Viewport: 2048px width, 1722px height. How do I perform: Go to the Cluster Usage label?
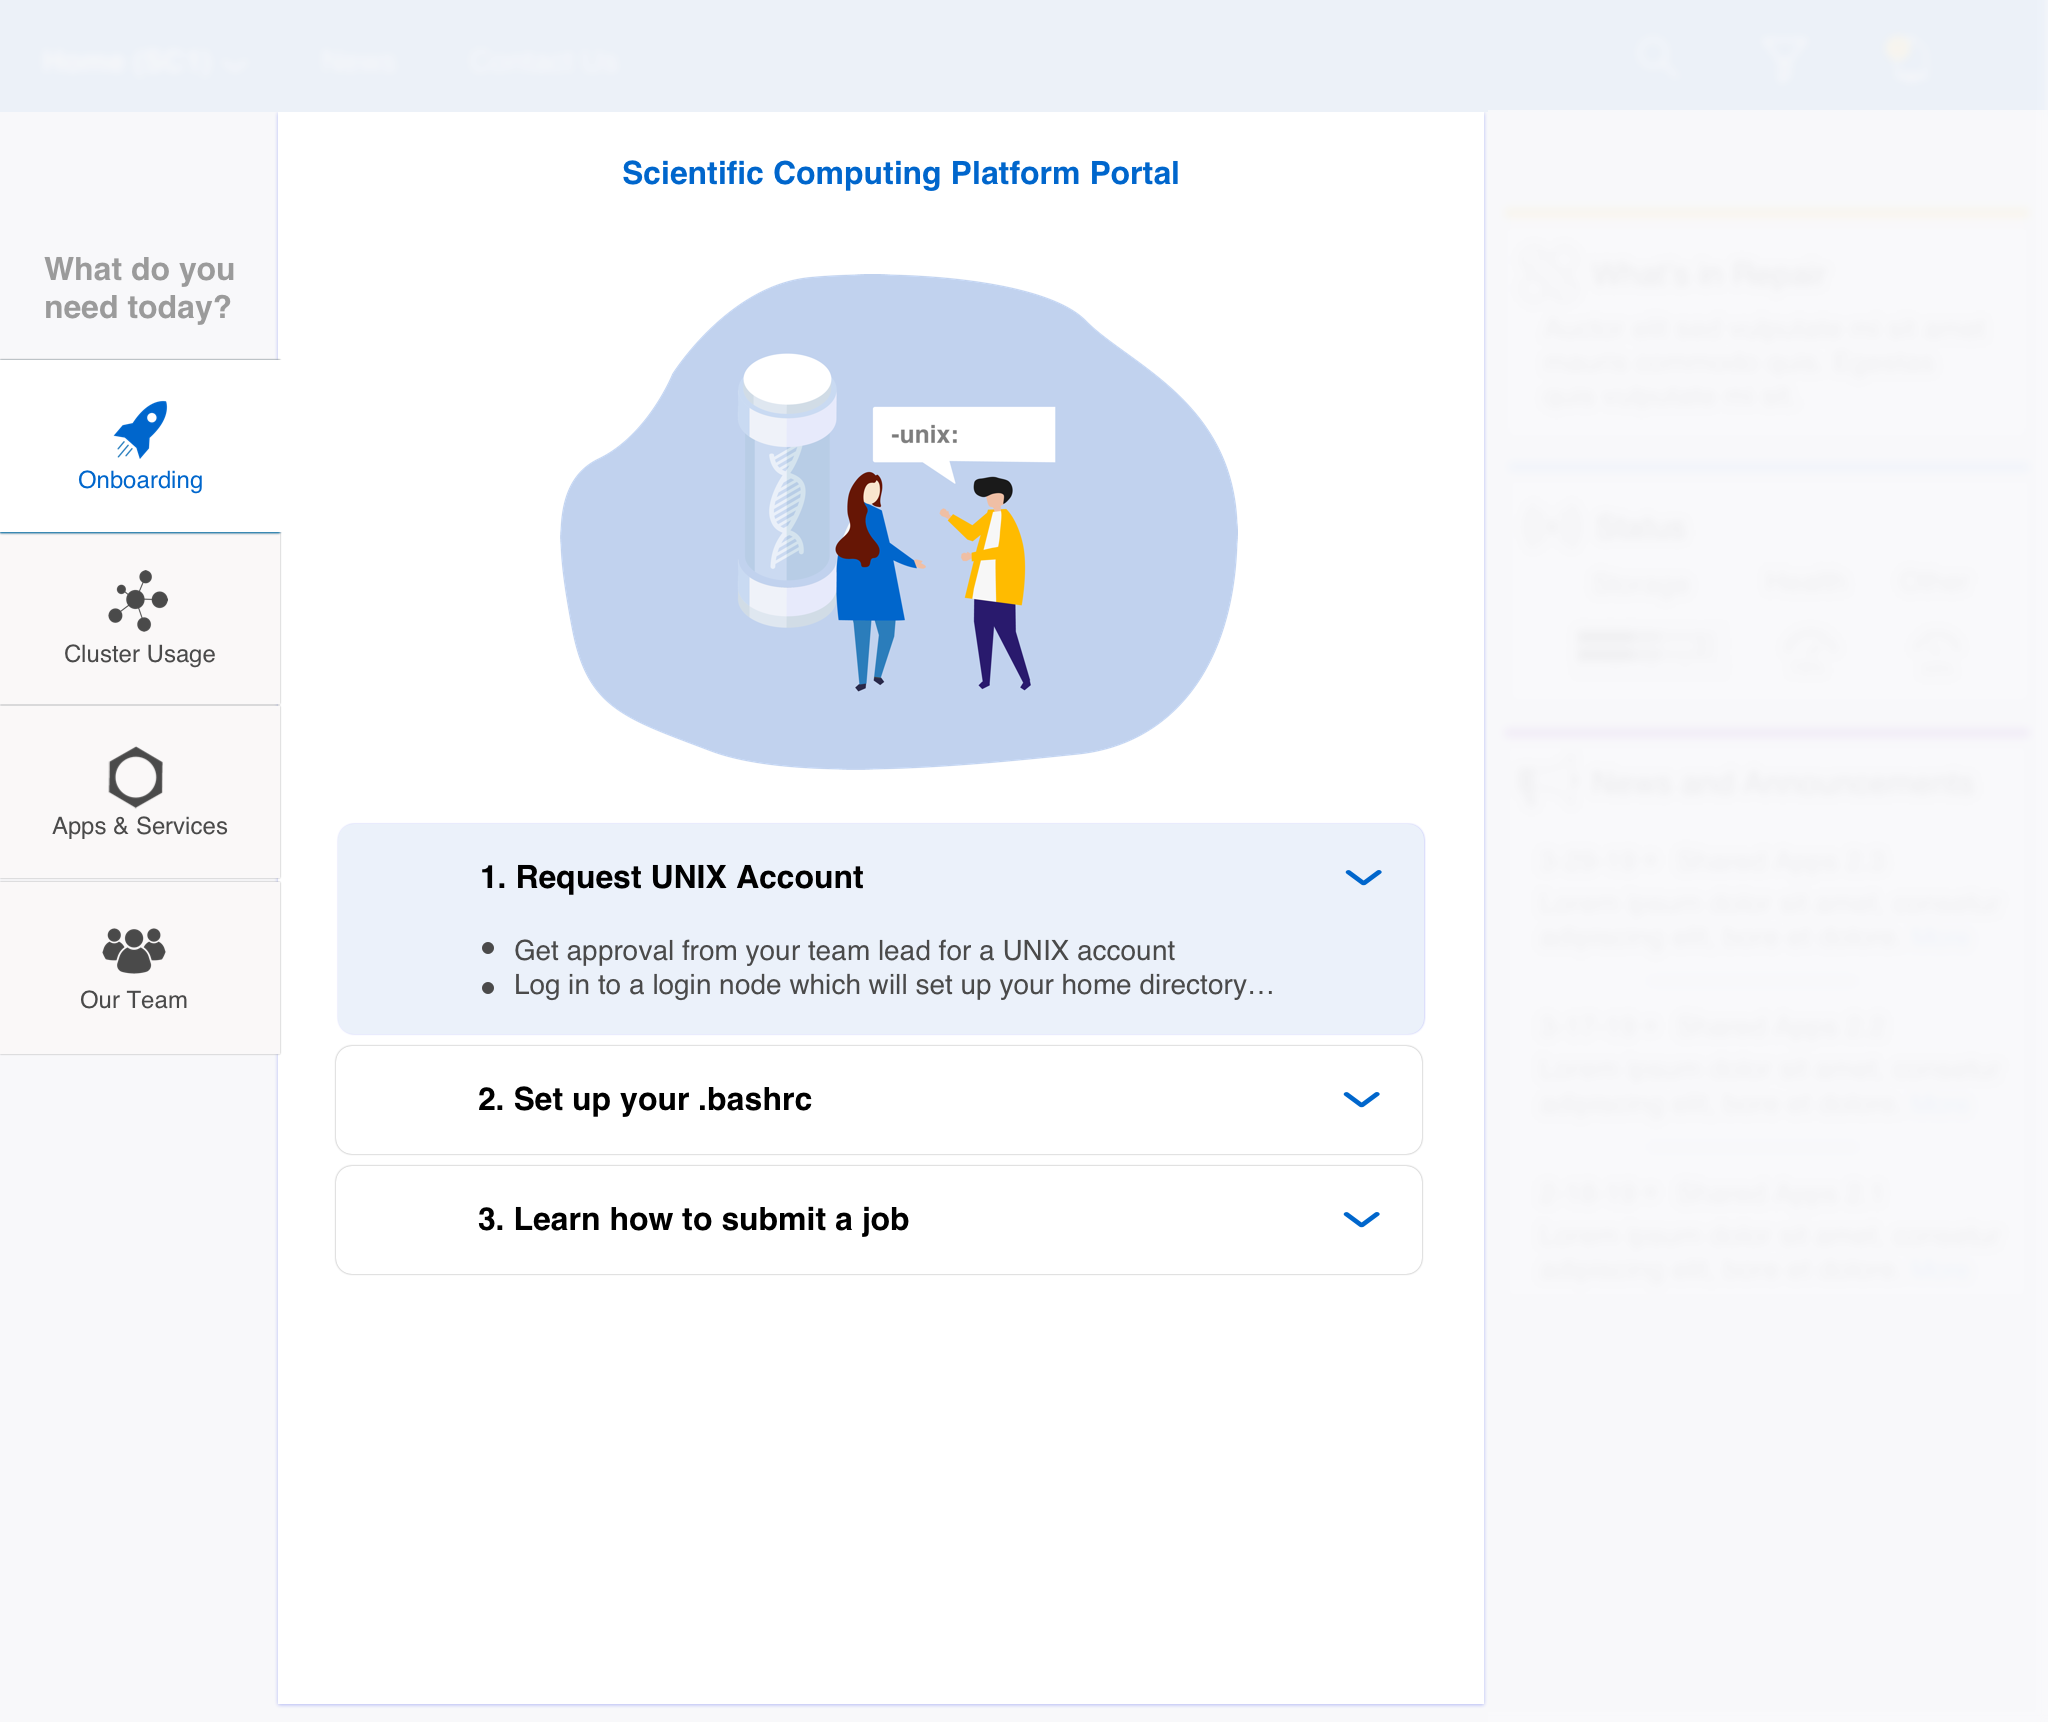pyautogui.click(x=140, y=654)
